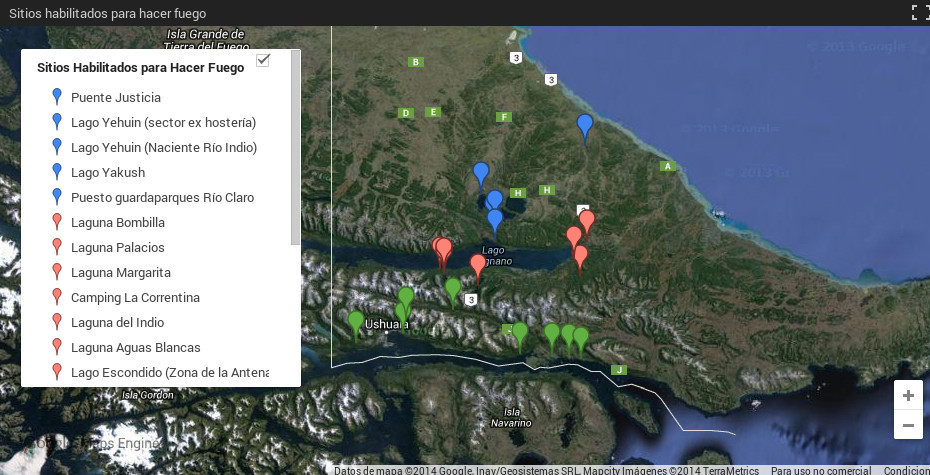Screen dimensions: 930x475
Task: Click the route 3 road shield near top
Action: tap(516, 58)
